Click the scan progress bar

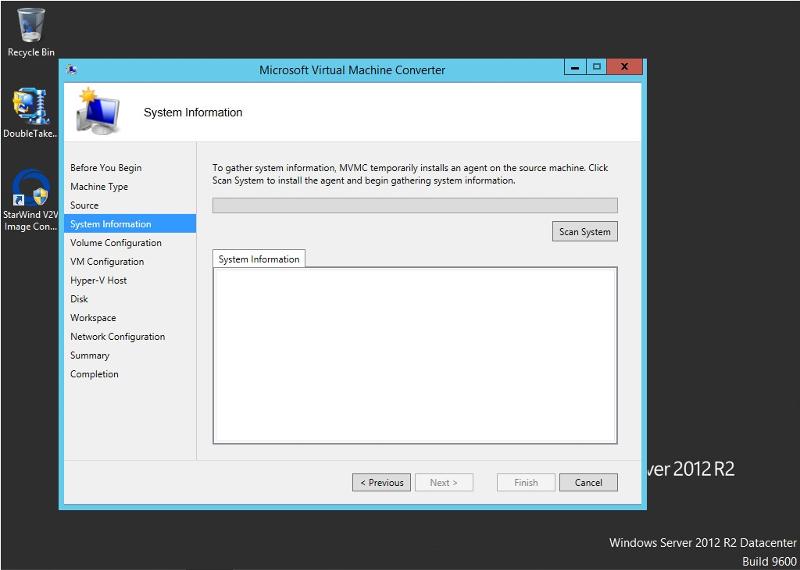tap(415, 205)
